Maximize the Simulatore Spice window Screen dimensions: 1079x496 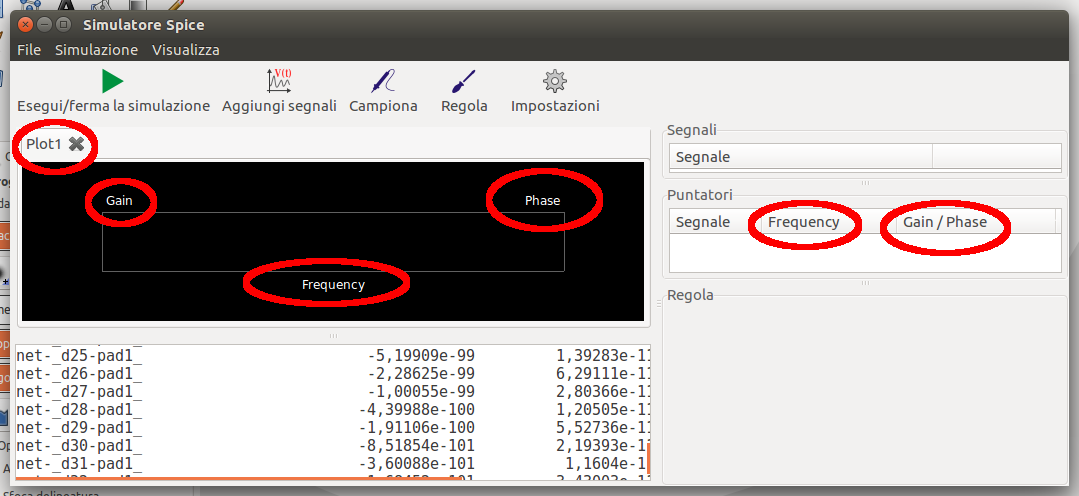point(63,24)
